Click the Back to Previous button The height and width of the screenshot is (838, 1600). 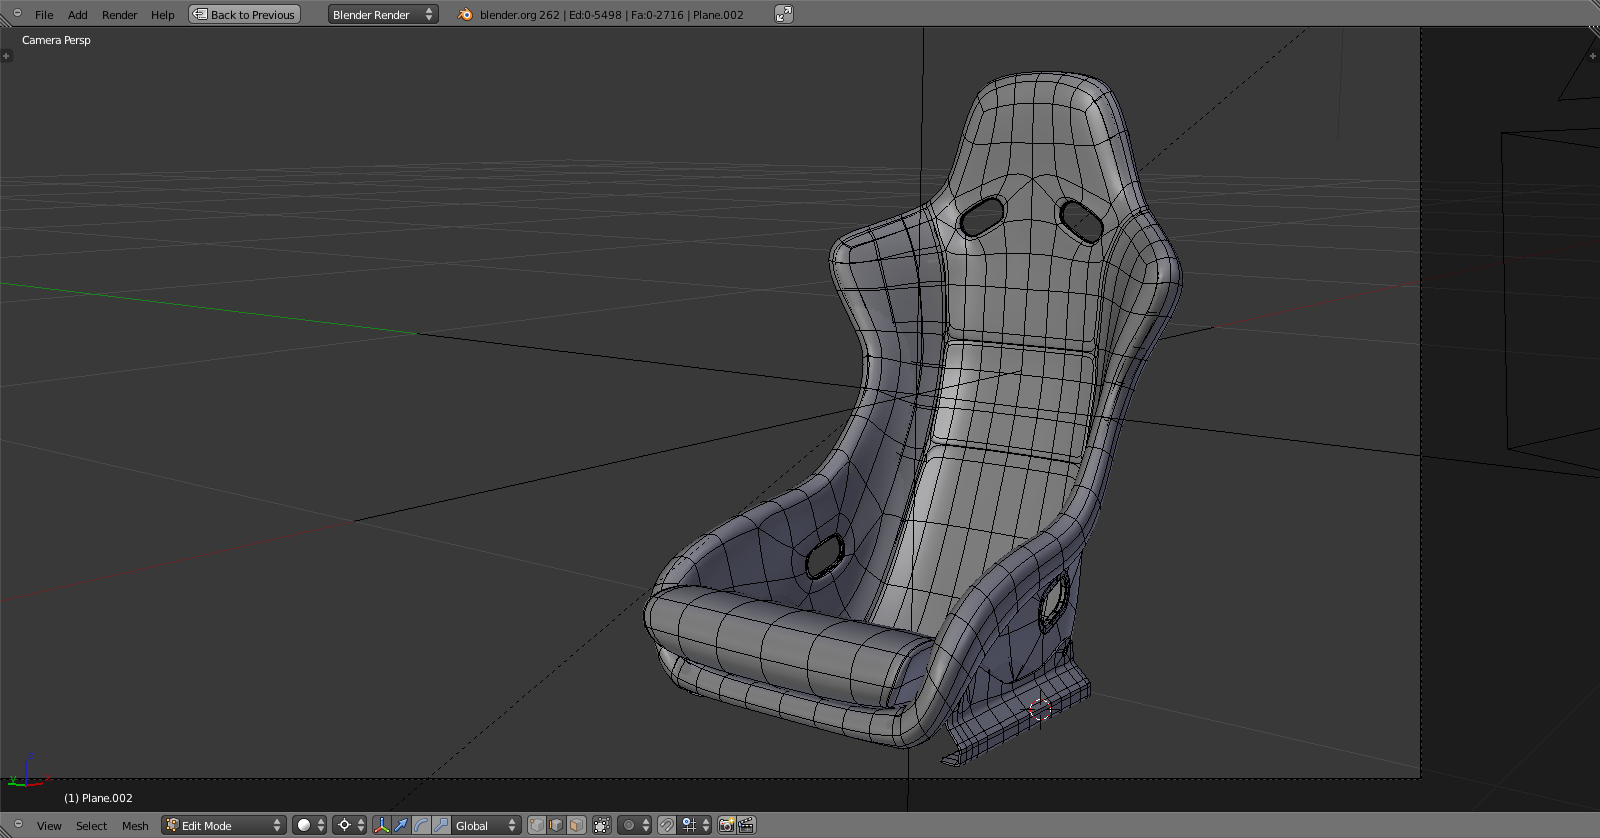point(245,14)
